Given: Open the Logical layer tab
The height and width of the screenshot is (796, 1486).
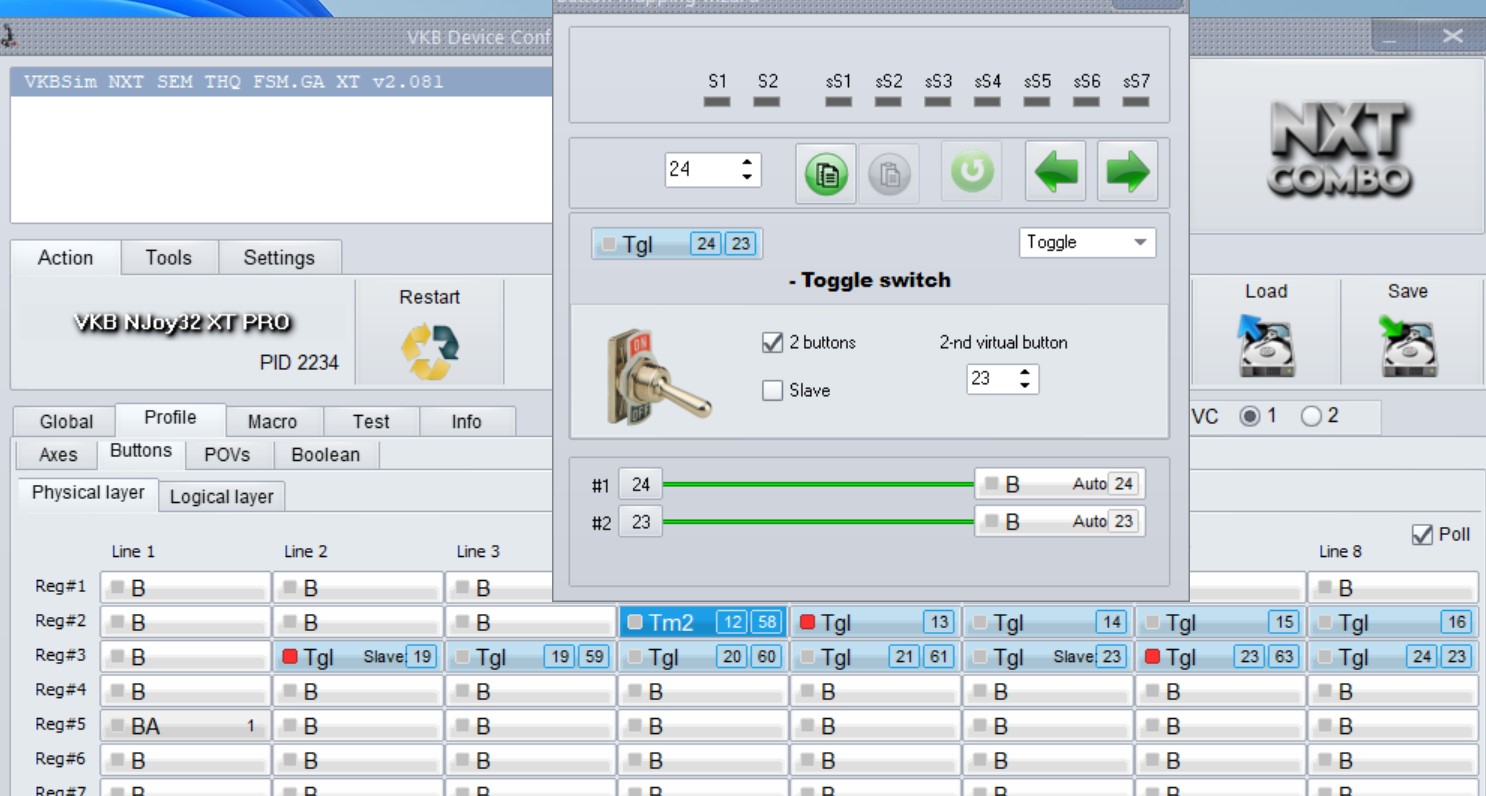Looking at the screenshot, I should click(221, 496).
